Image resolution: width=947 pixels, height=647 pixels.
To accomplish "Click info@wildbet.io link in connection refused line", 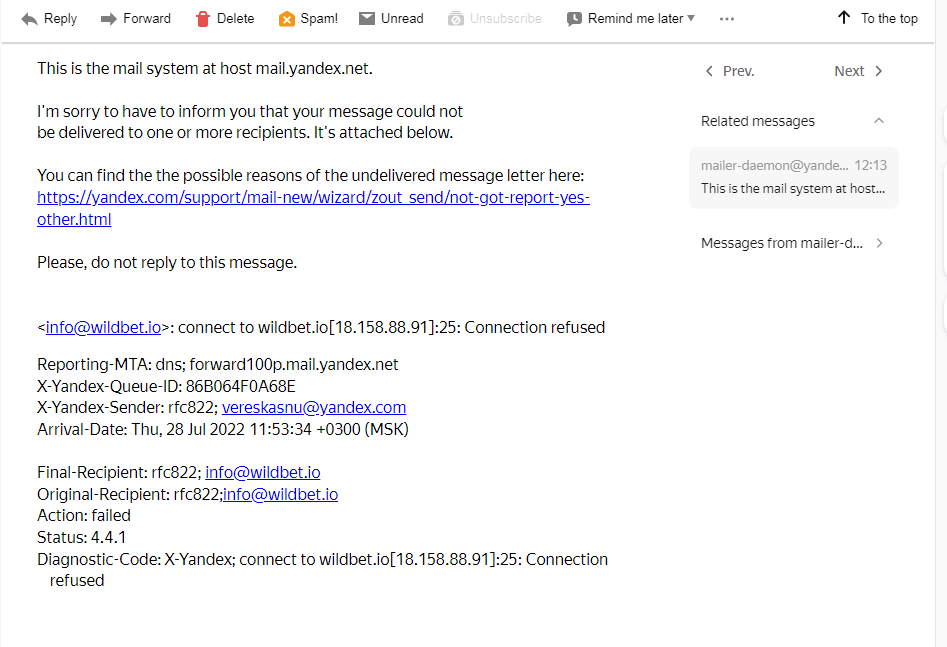I will coord(103,327).
